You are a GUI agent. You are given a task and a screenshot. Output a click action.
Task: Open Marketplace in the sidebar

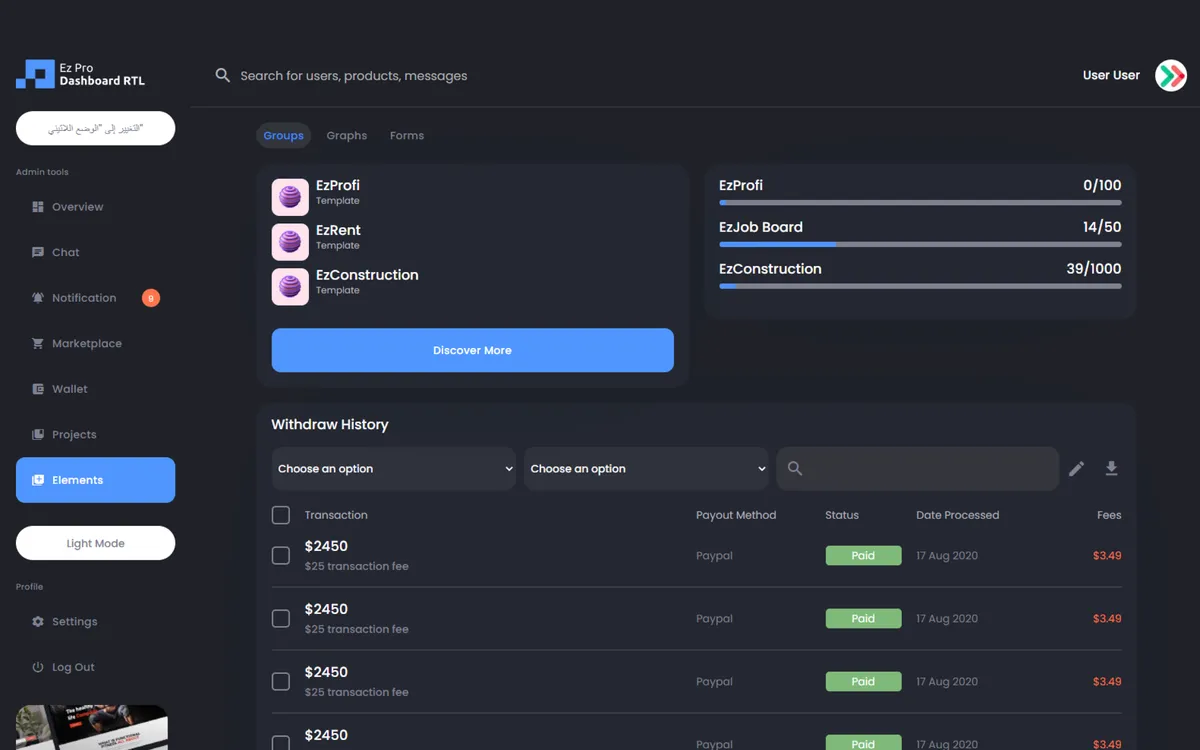tap(95, 343)
